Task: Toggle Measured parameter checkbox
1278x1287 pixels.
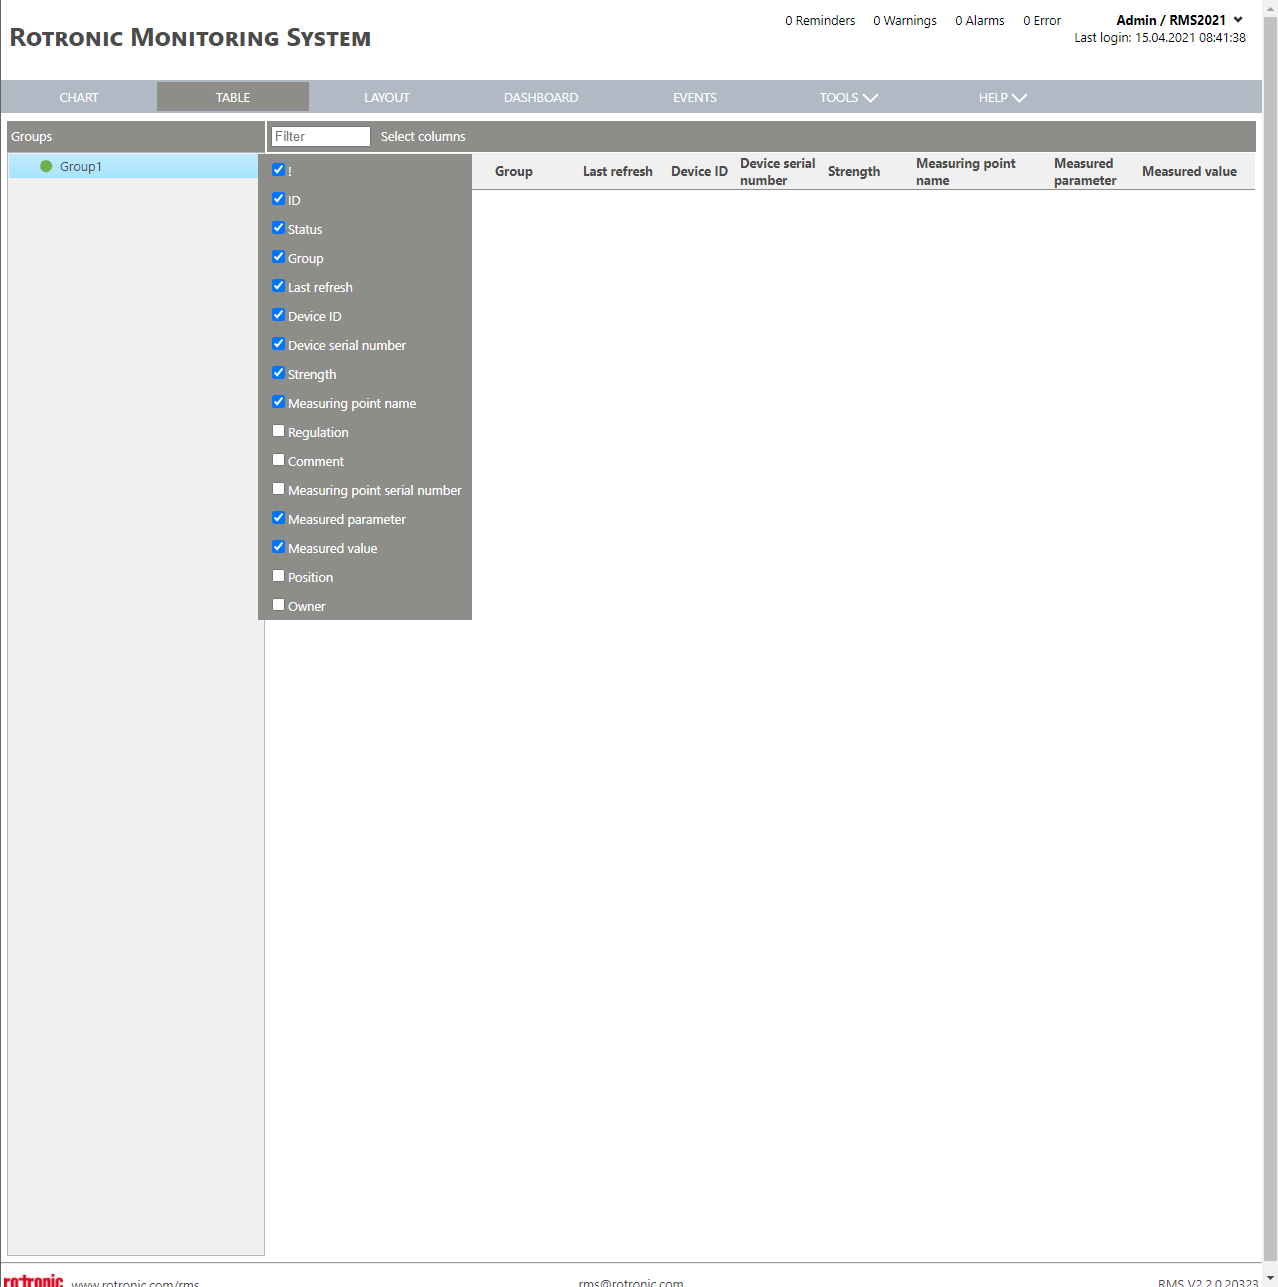Action: [x=279, y=518]
